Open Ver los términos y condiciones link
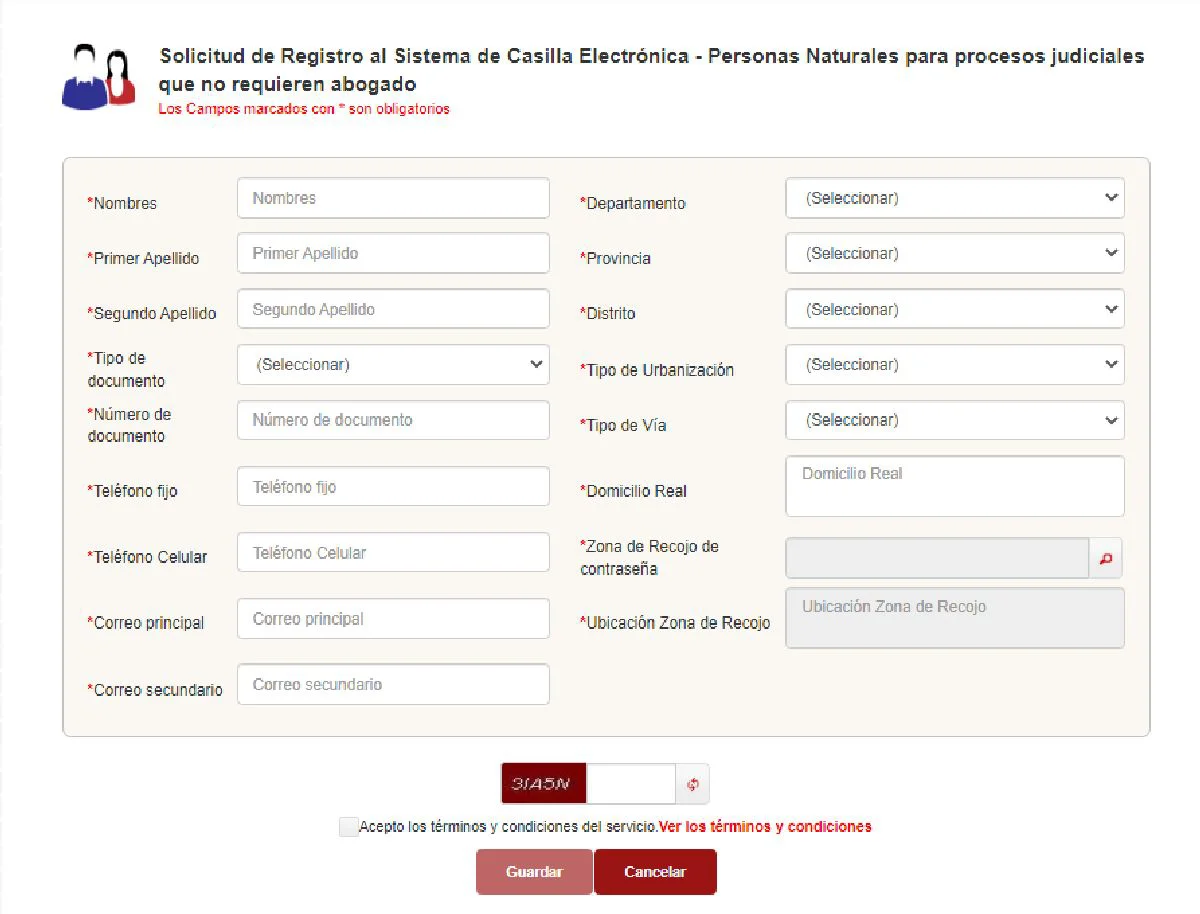Viewport: 1200px width, 914px height. point(765,827)
